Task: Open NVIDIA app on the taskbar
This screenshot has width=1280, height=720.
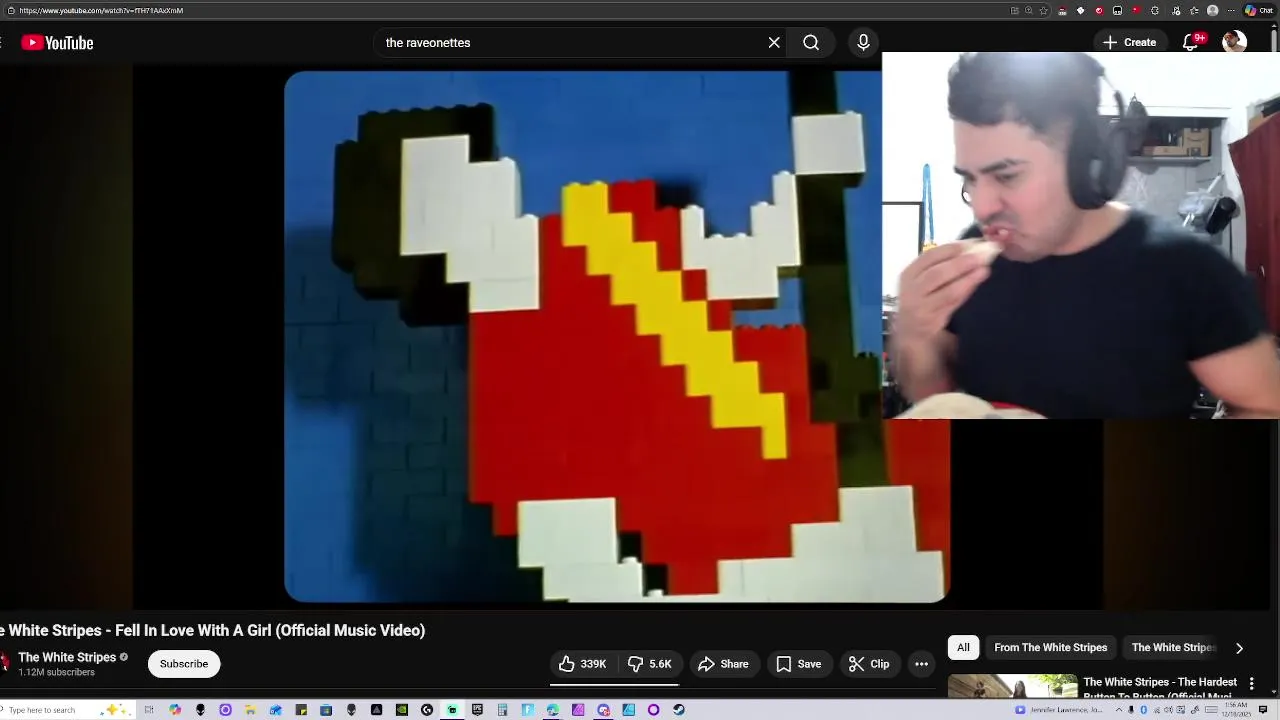Action: pos(402,710)
